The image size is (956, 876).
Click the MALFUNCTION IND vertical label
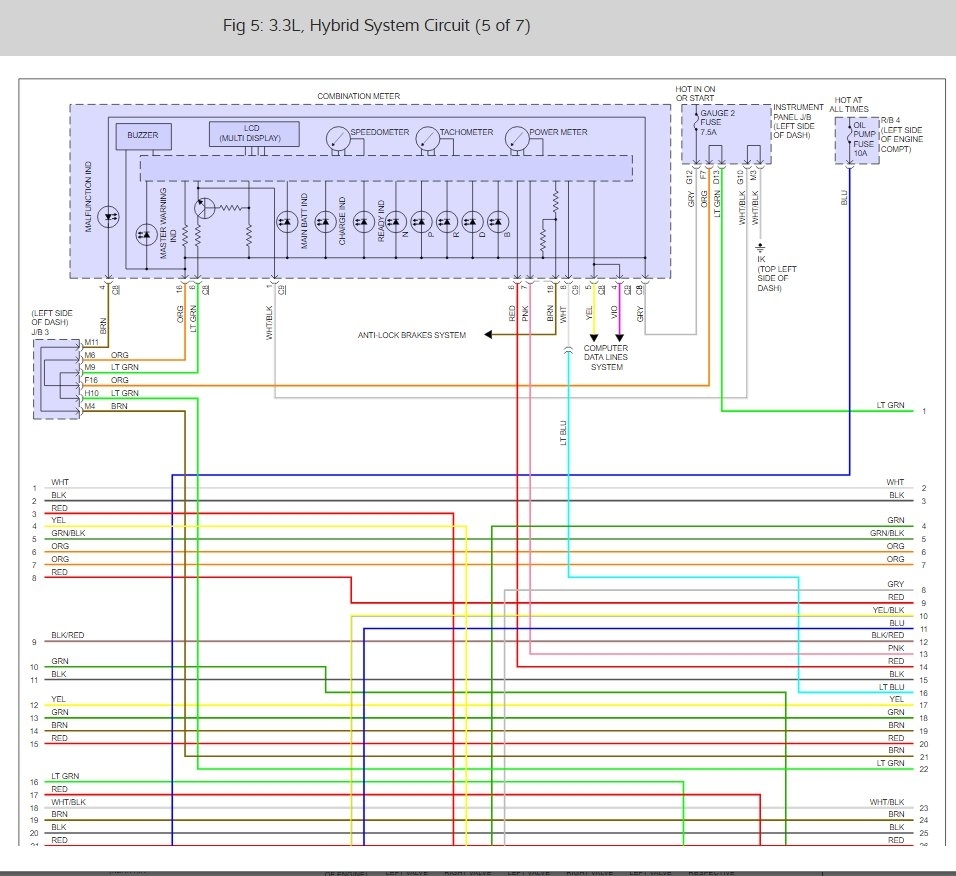click(88, 197)
